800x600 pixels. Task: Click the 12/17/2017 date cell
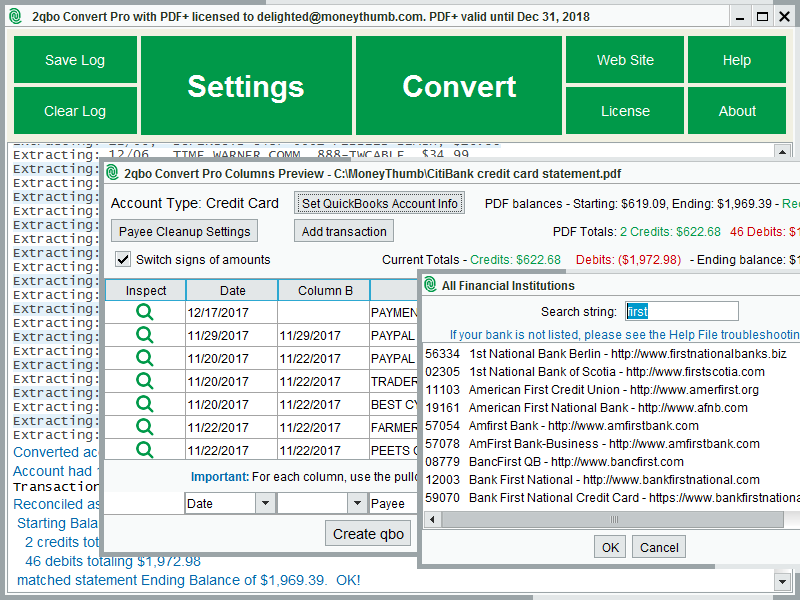(x=232, y=312)
